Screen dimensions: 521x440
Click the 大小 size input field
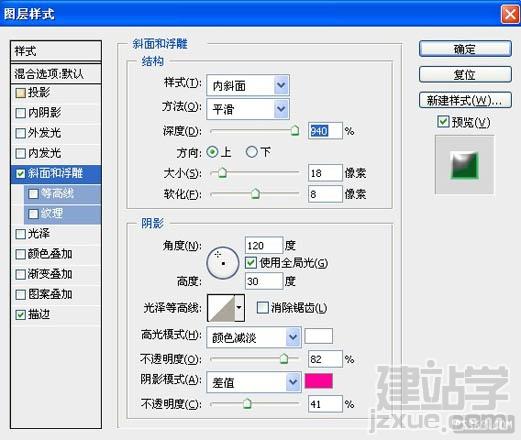325,173
